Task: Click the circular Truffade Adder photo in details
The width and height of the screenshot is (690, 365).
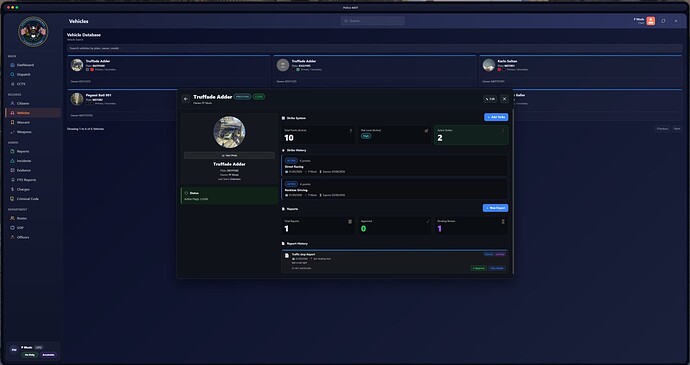Action: pyautogui.click(x=229, y=132)
